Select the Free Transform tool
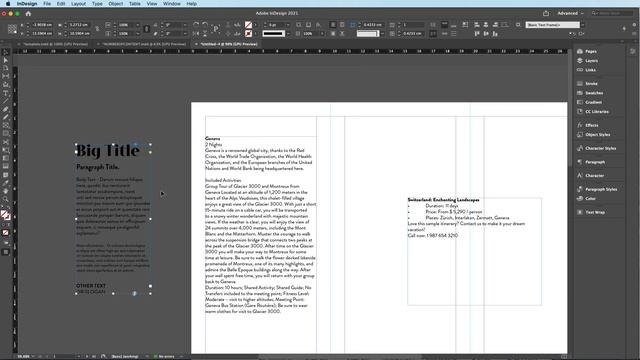This screenshot has width=640, height=360. point(6,150)
